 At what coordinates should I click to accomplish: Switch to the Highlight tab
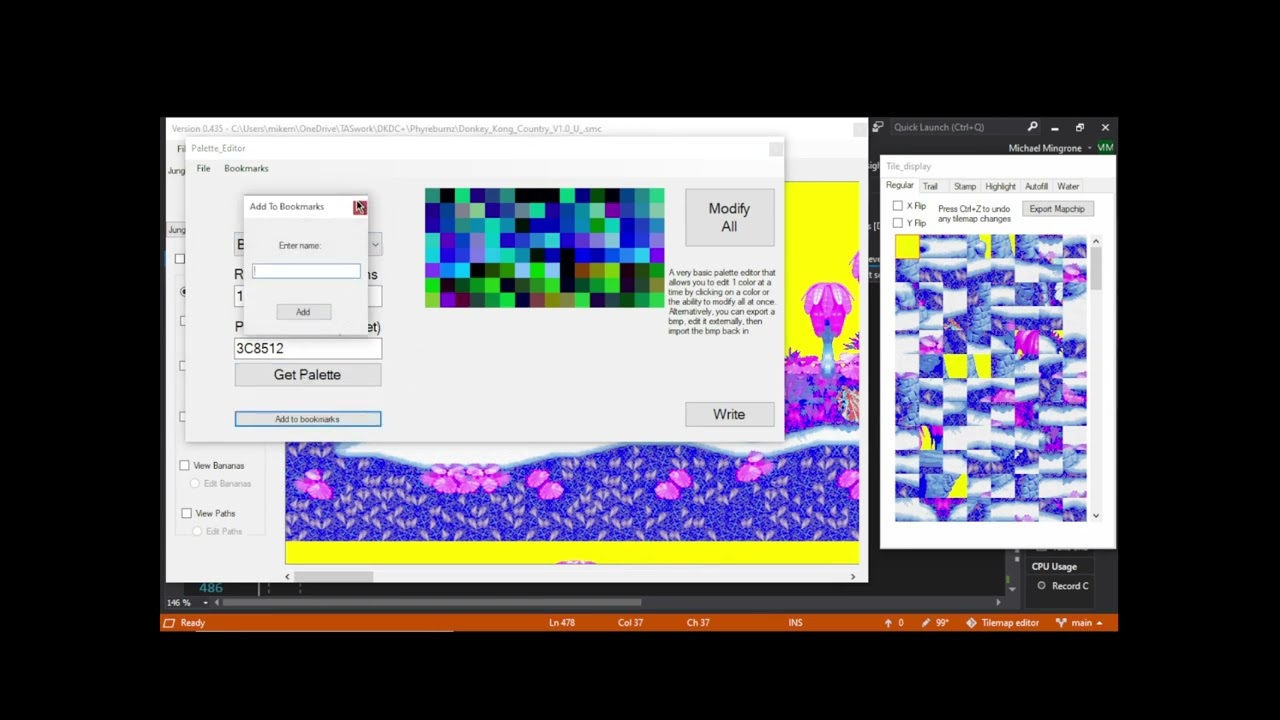click(1000, 187)
